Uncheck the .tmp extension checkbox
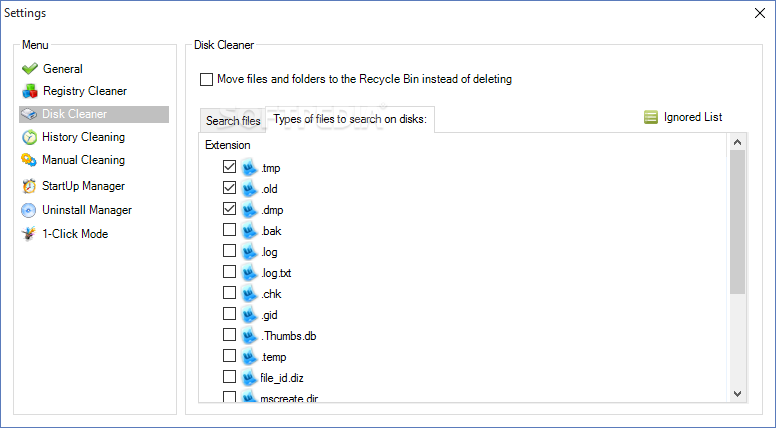The image size is (776, 428). 229,167
